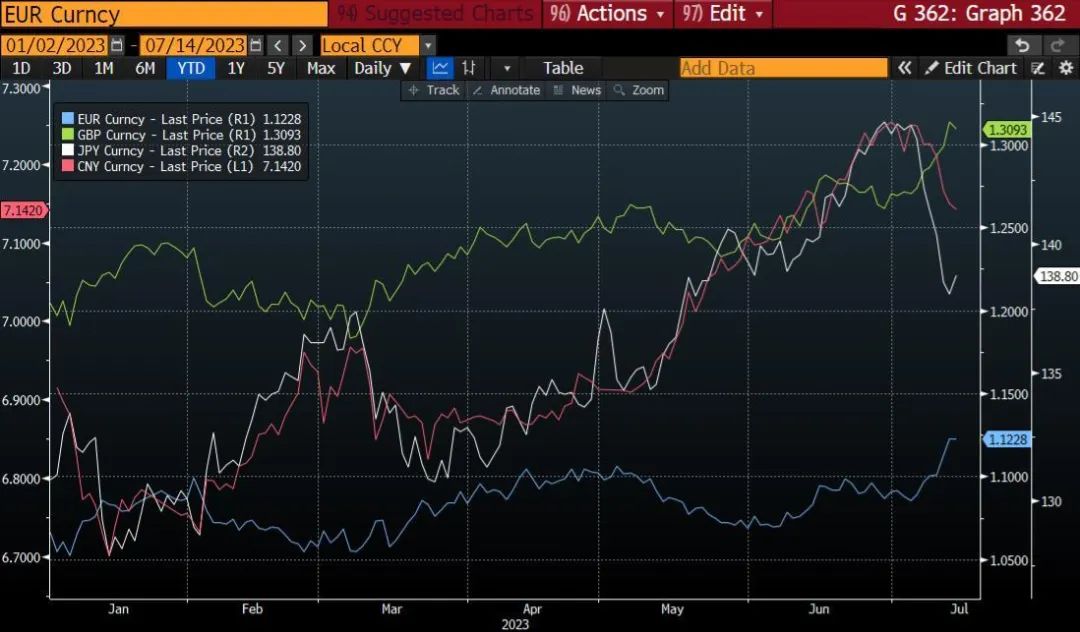Enable the Zoom tool on chart
This screenshot has width=1080, height=632.
pos(638,90)
